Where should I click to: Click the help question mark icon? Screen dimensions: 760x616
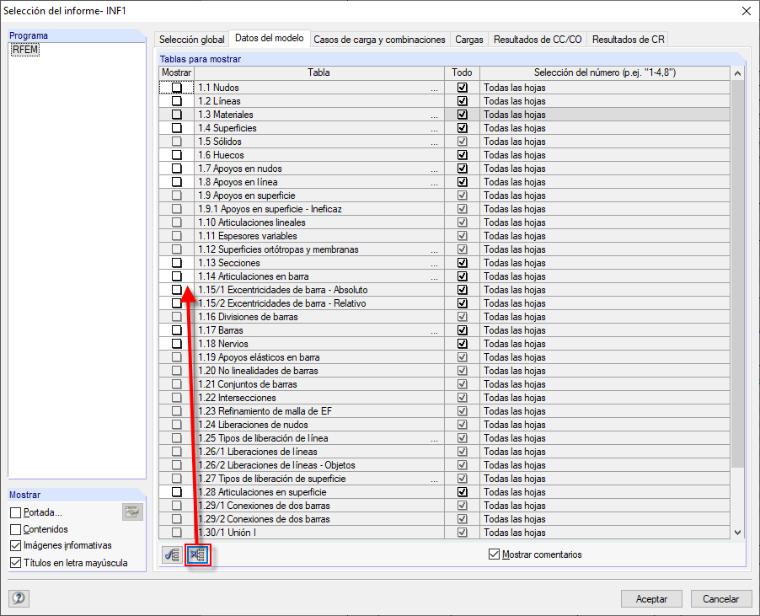(19, 598)
